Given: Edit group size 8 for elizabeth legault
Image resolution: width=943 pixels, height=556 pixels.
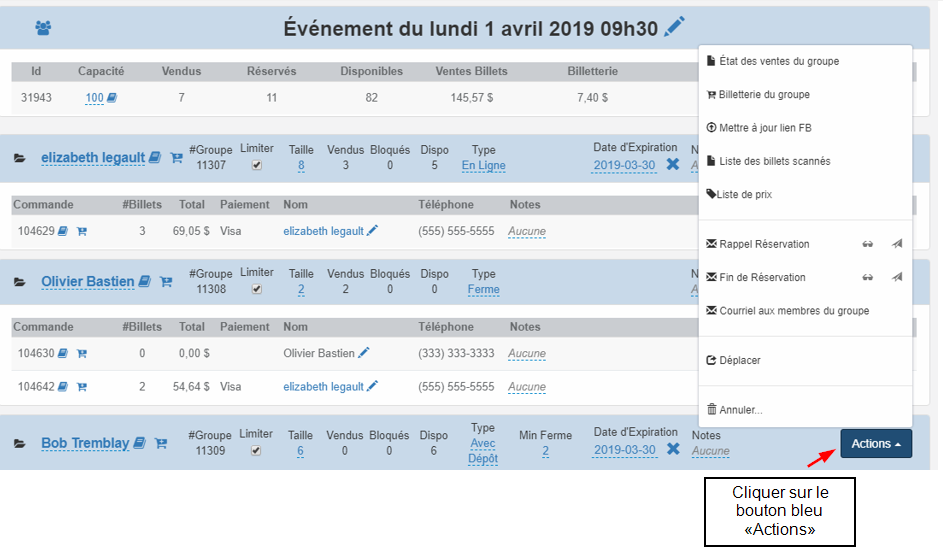Looking at the screenshot, I should (301, 165).
